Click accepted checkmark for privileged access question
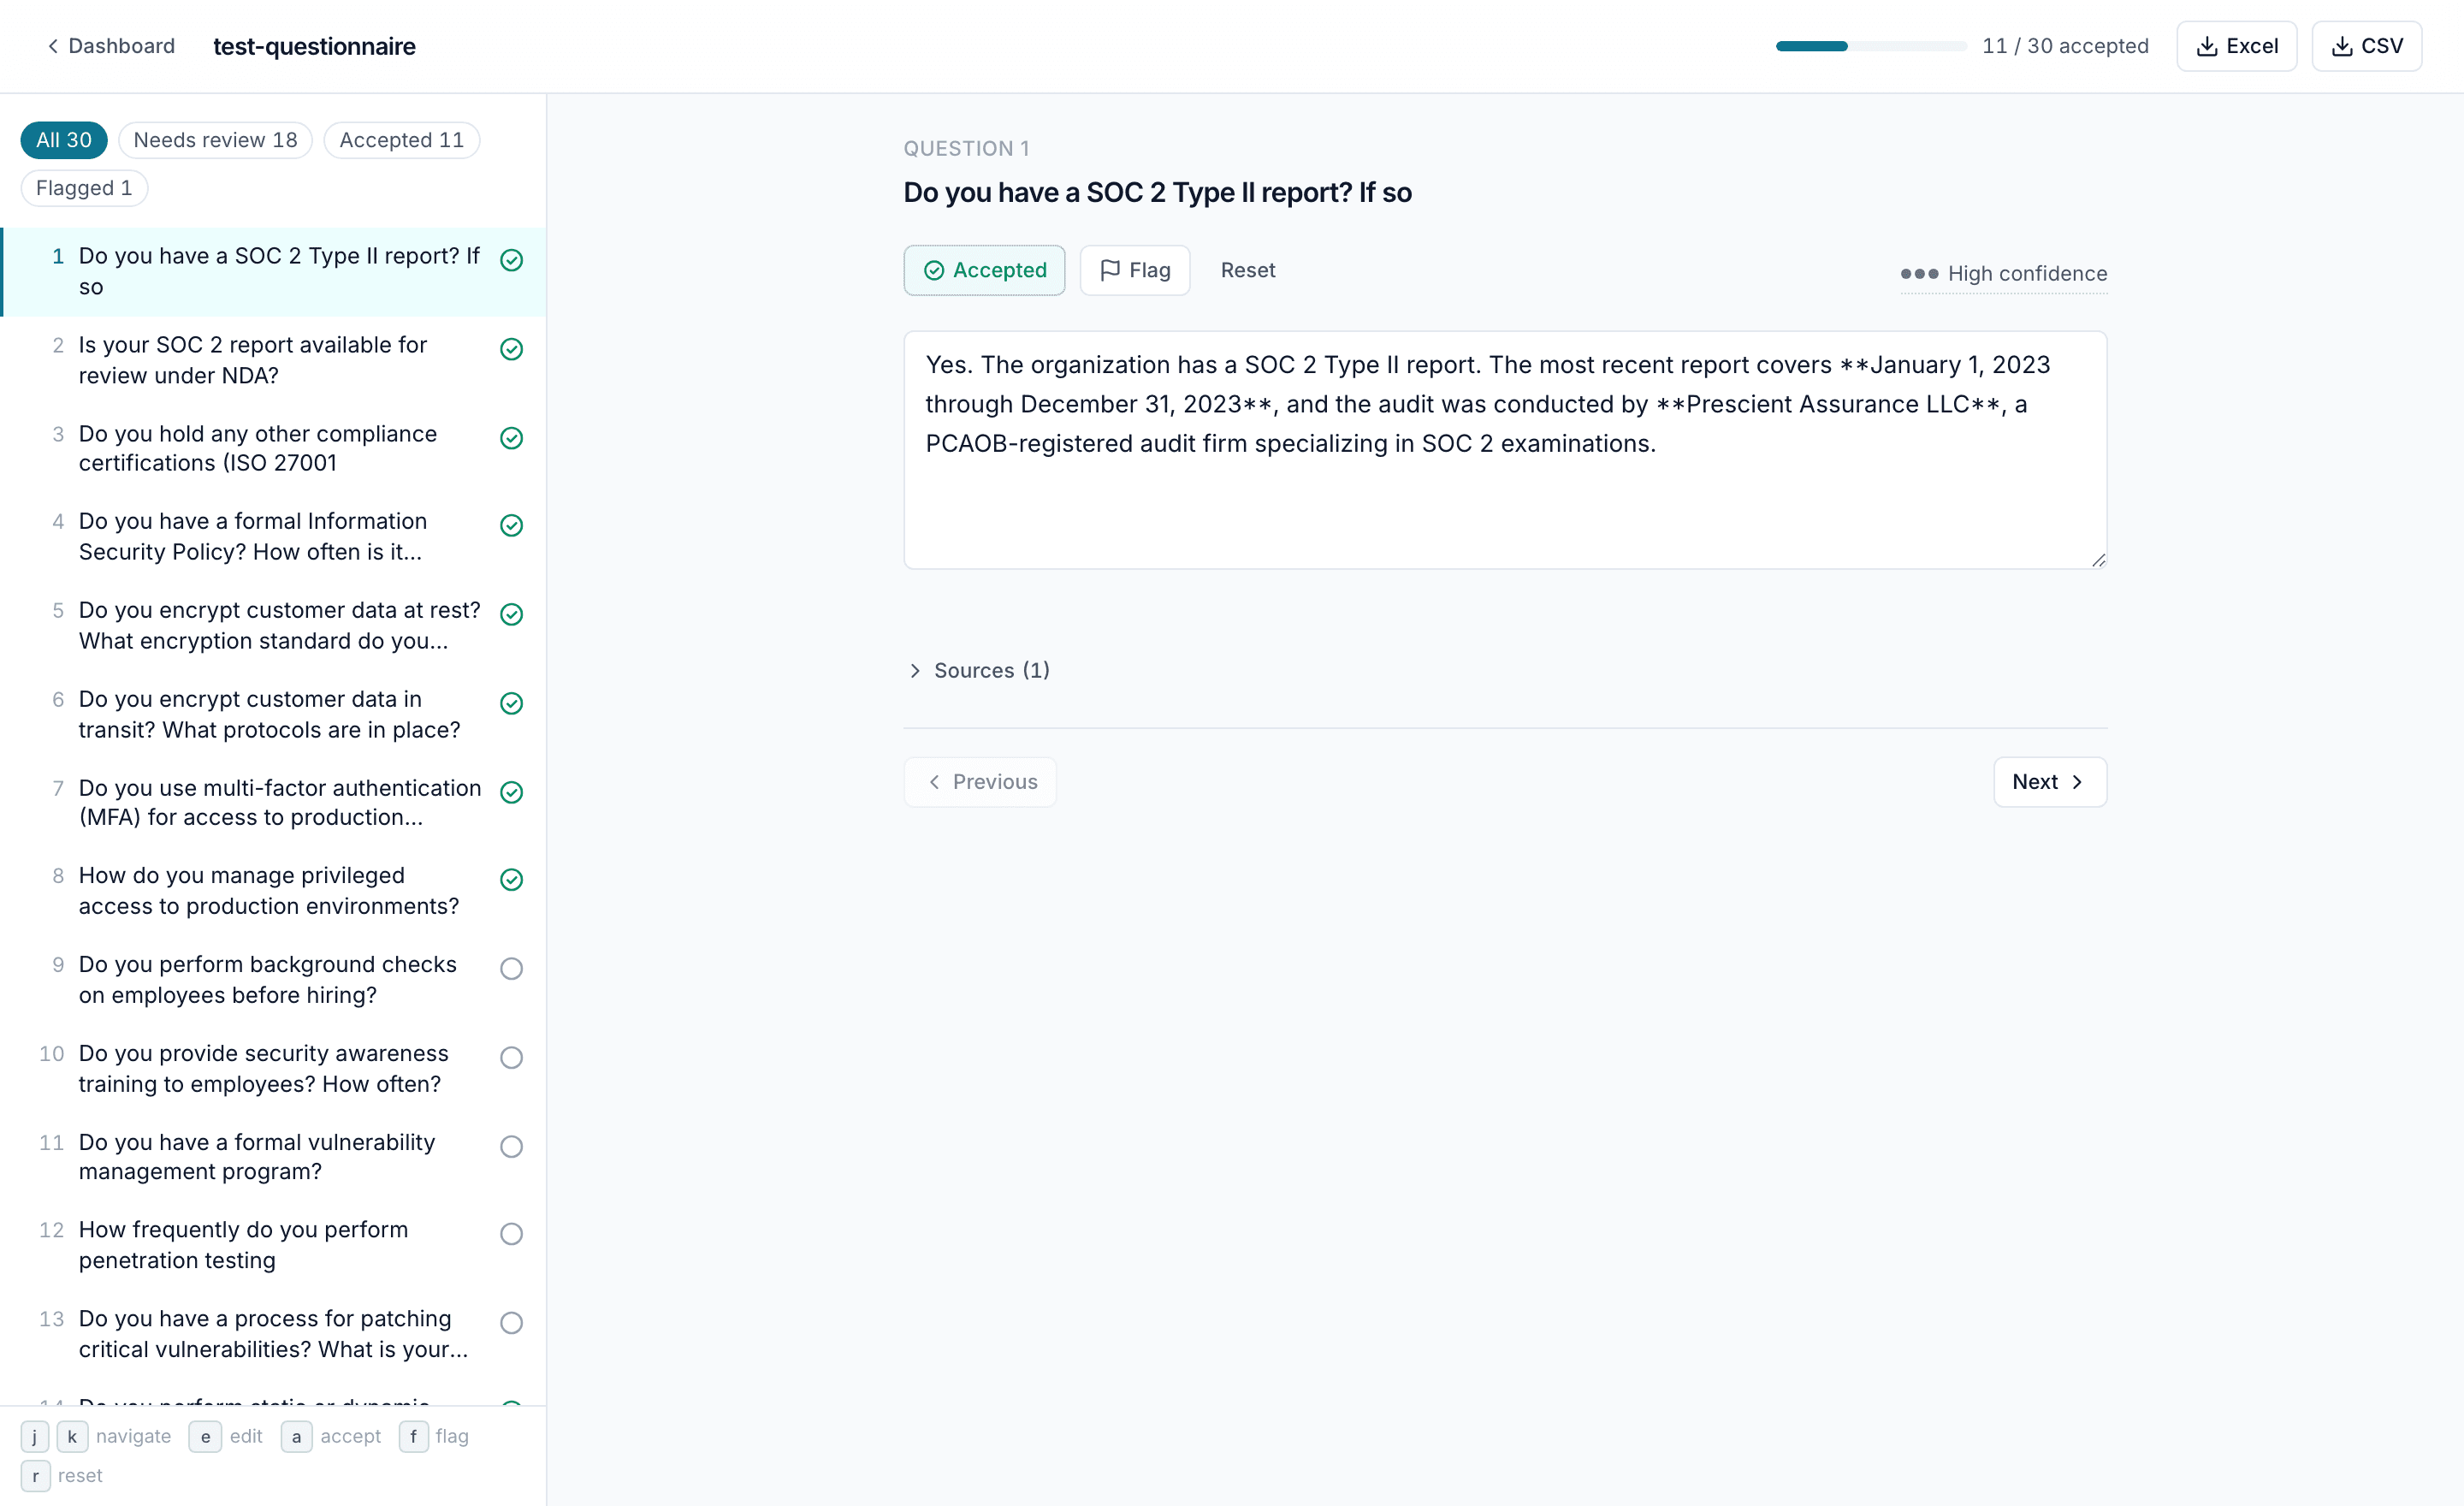The image size is (2464, 1506). 511,879
